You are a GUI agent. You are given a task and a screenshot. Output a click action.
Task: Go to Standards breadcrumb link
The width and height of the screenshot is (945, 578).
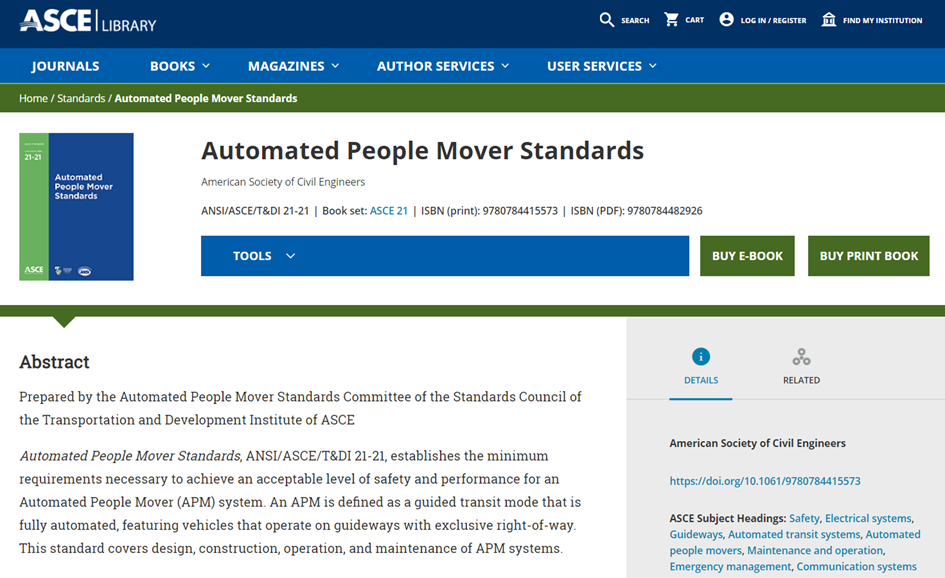tap(81, 98)
